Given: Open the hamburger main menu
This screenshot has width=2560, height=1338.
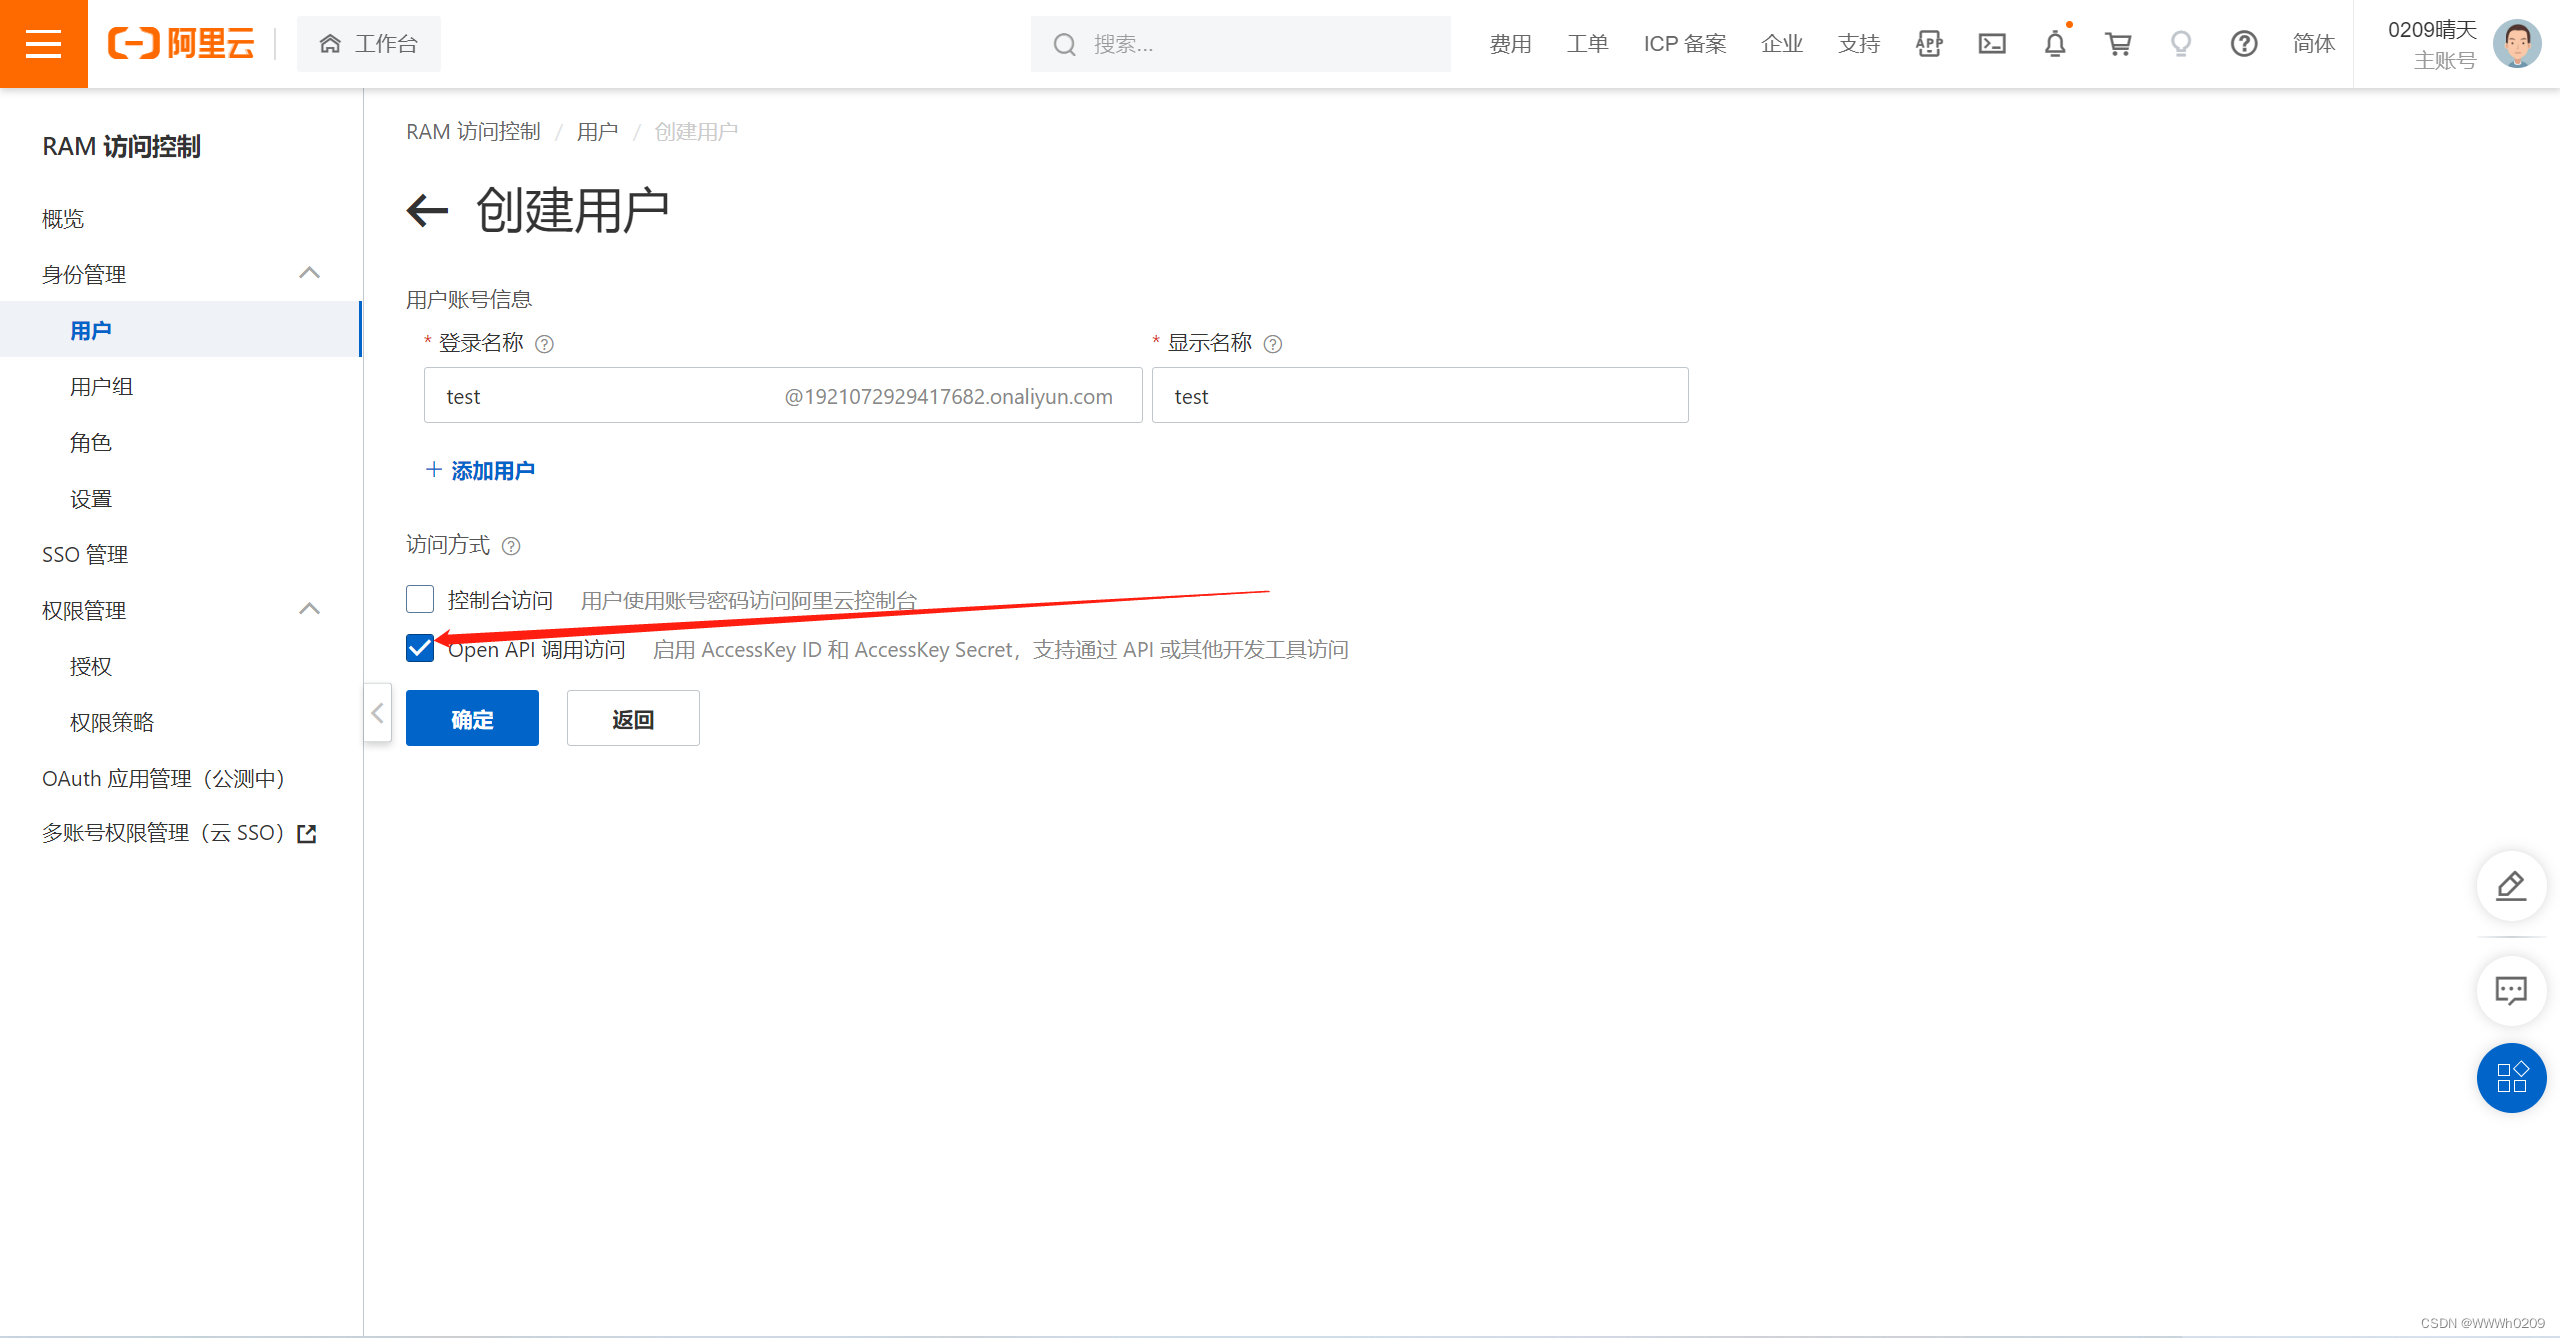Looking at the screenshot, I should pyautogui.click(x=43, y=44).
